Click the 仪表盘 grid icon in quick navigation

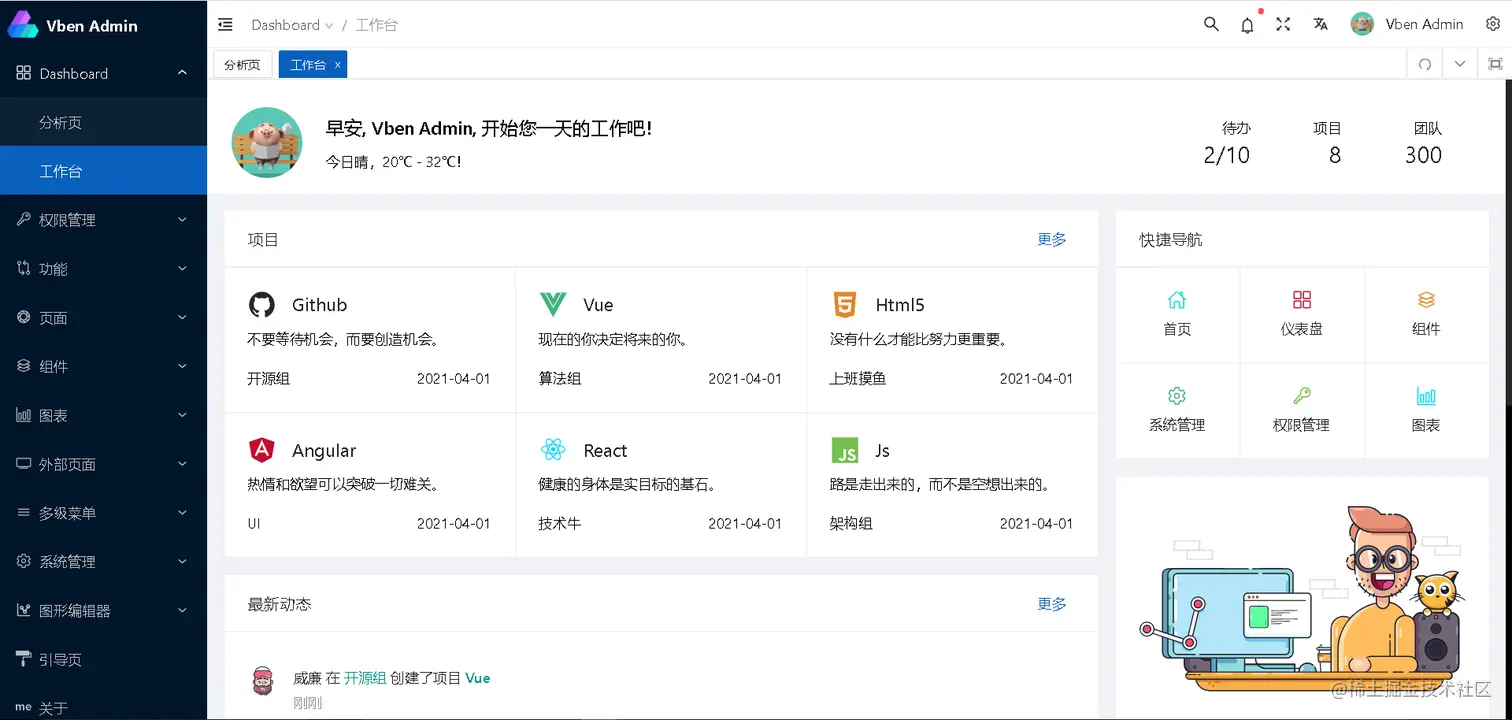click(1302, 300)
